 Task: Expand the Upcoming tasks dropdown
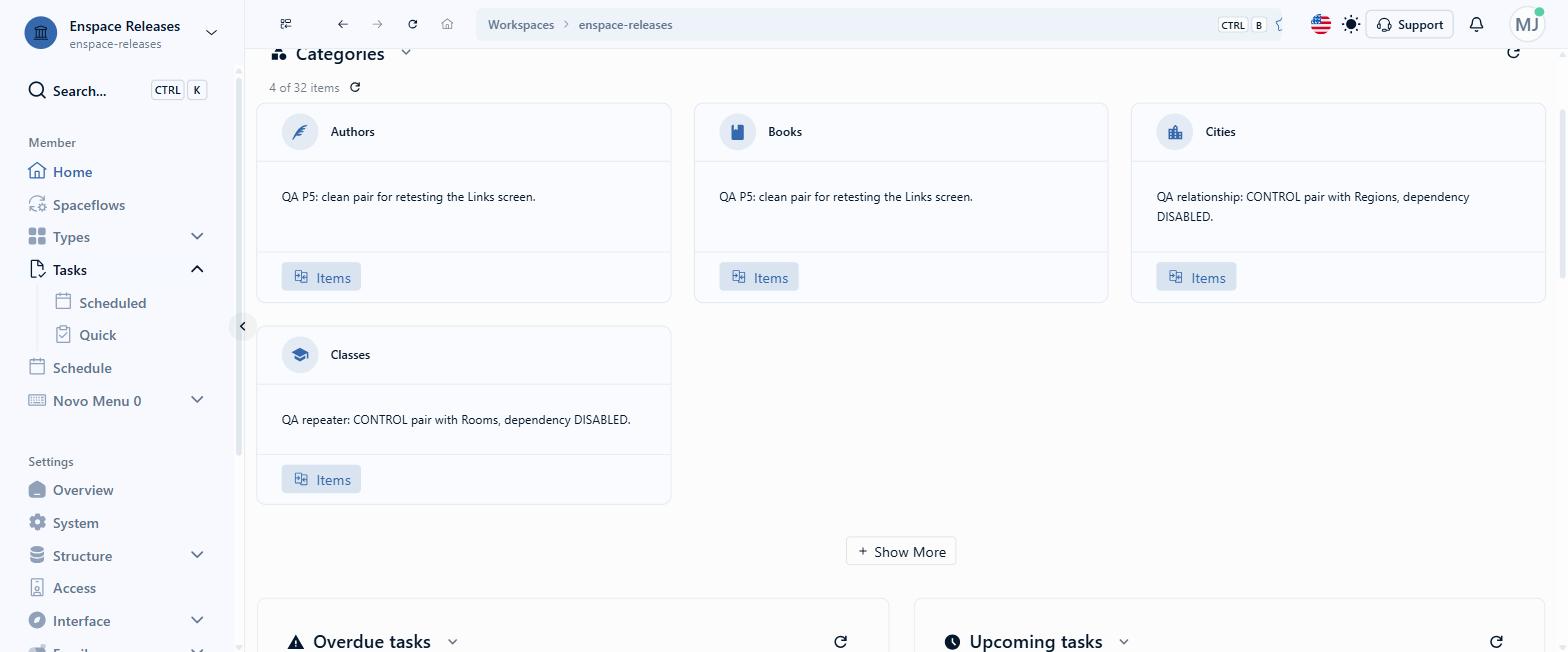pyautogui.click(x=1123, y=641)
